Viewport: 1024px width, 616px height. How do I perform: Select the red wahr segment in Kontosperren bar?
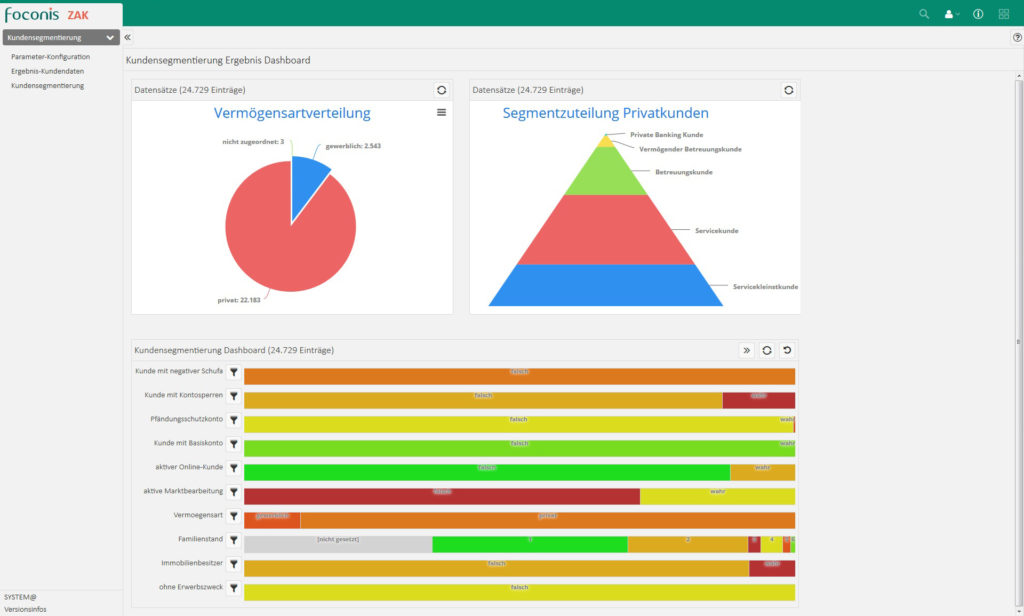[x=759, y=400]
